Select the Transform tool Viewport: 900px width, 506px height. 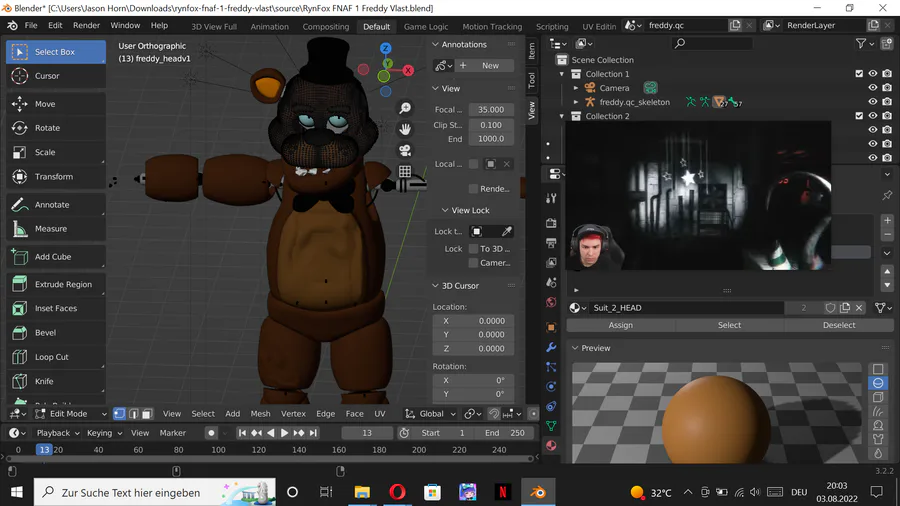click(x=56, y=177)
